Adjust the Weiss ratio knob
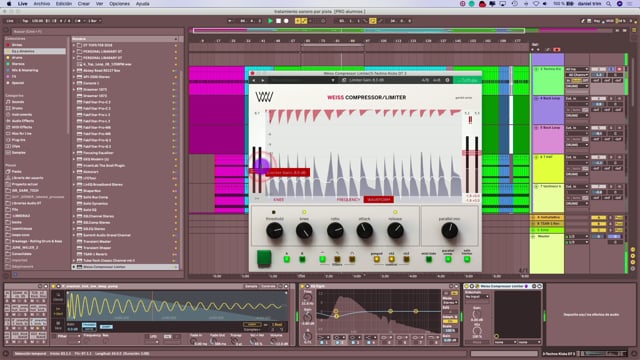Image resolution: width=640 pixels, height=360 pixels. [335, 231]
